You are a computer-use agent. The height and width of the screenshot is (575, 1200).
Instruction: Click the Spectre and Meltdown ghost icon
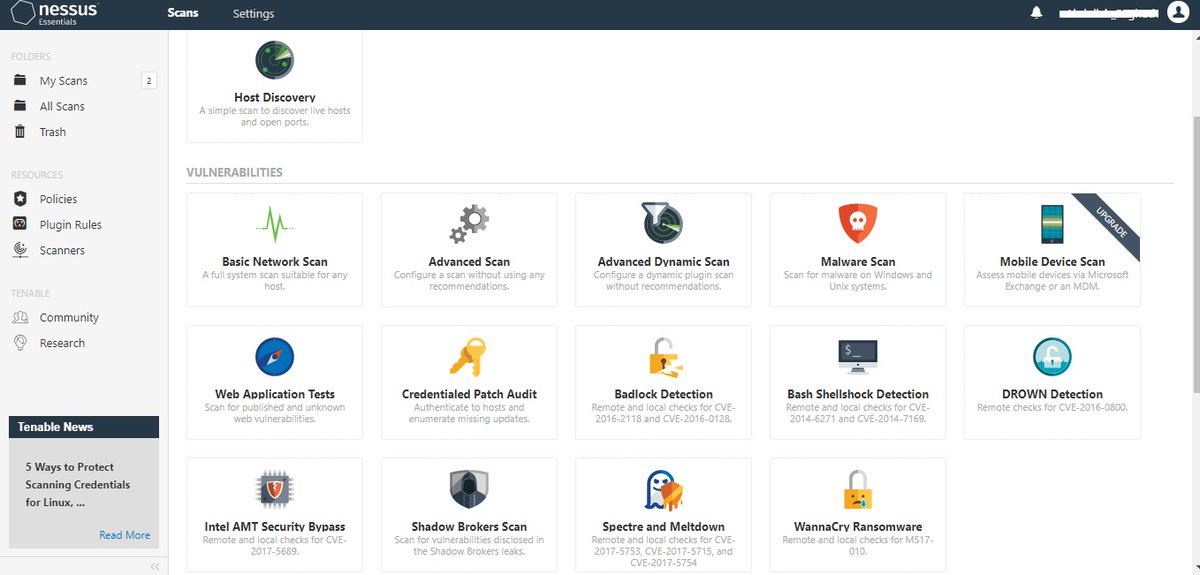663,489
